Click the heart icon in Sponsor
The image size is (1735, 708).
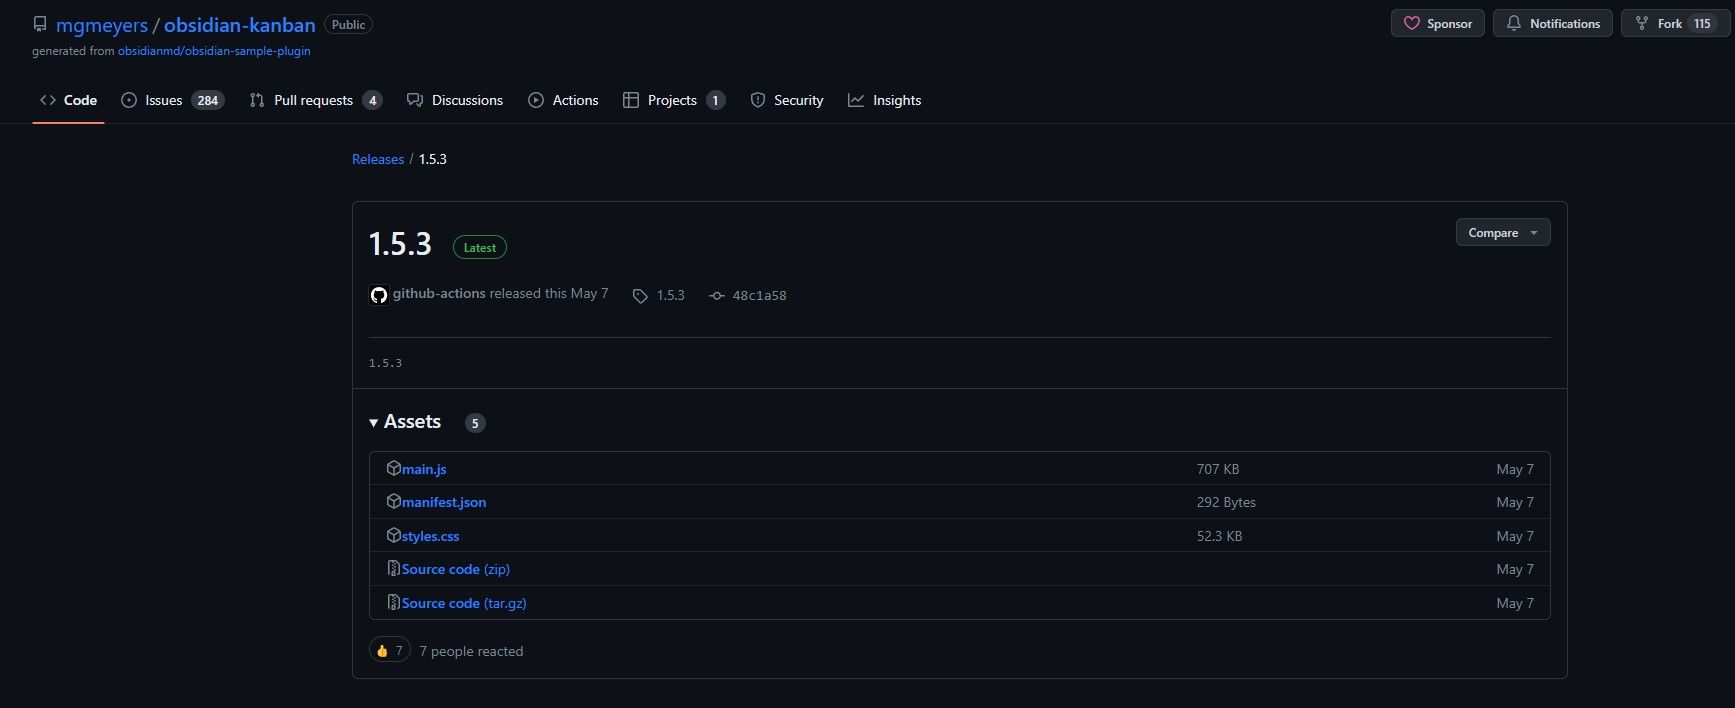click(x=1411, y=23)
